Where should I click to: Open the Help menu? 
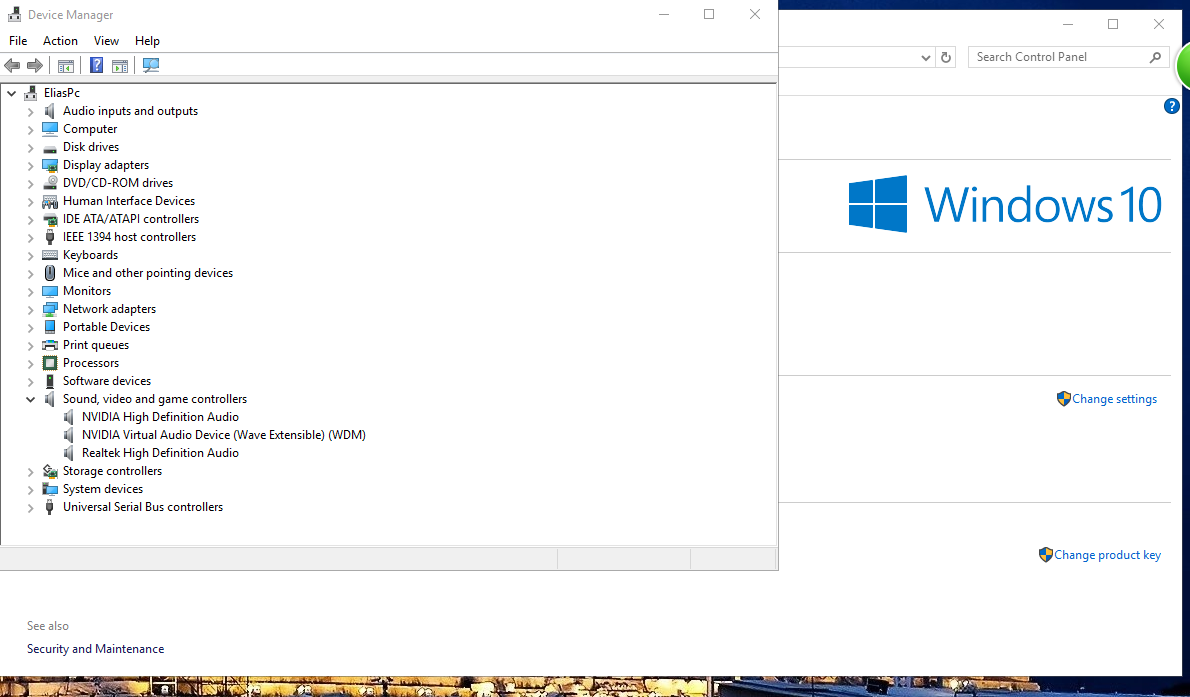click(147, 41)
